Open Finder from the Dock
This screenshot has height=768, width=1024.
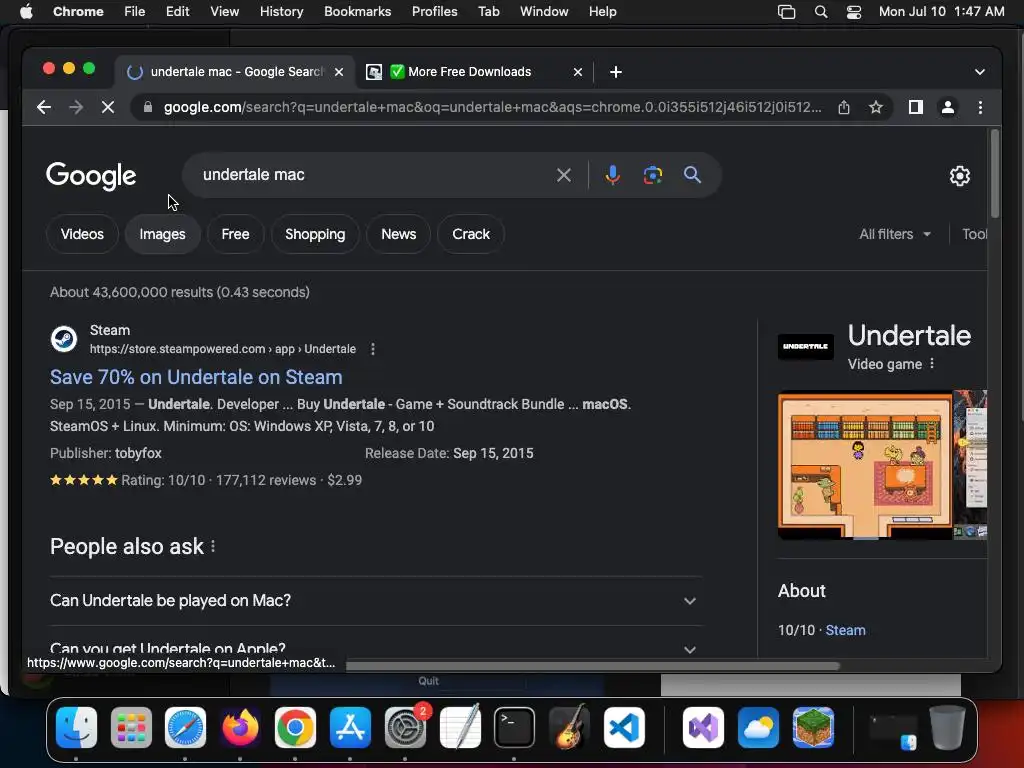click(76, 728)
